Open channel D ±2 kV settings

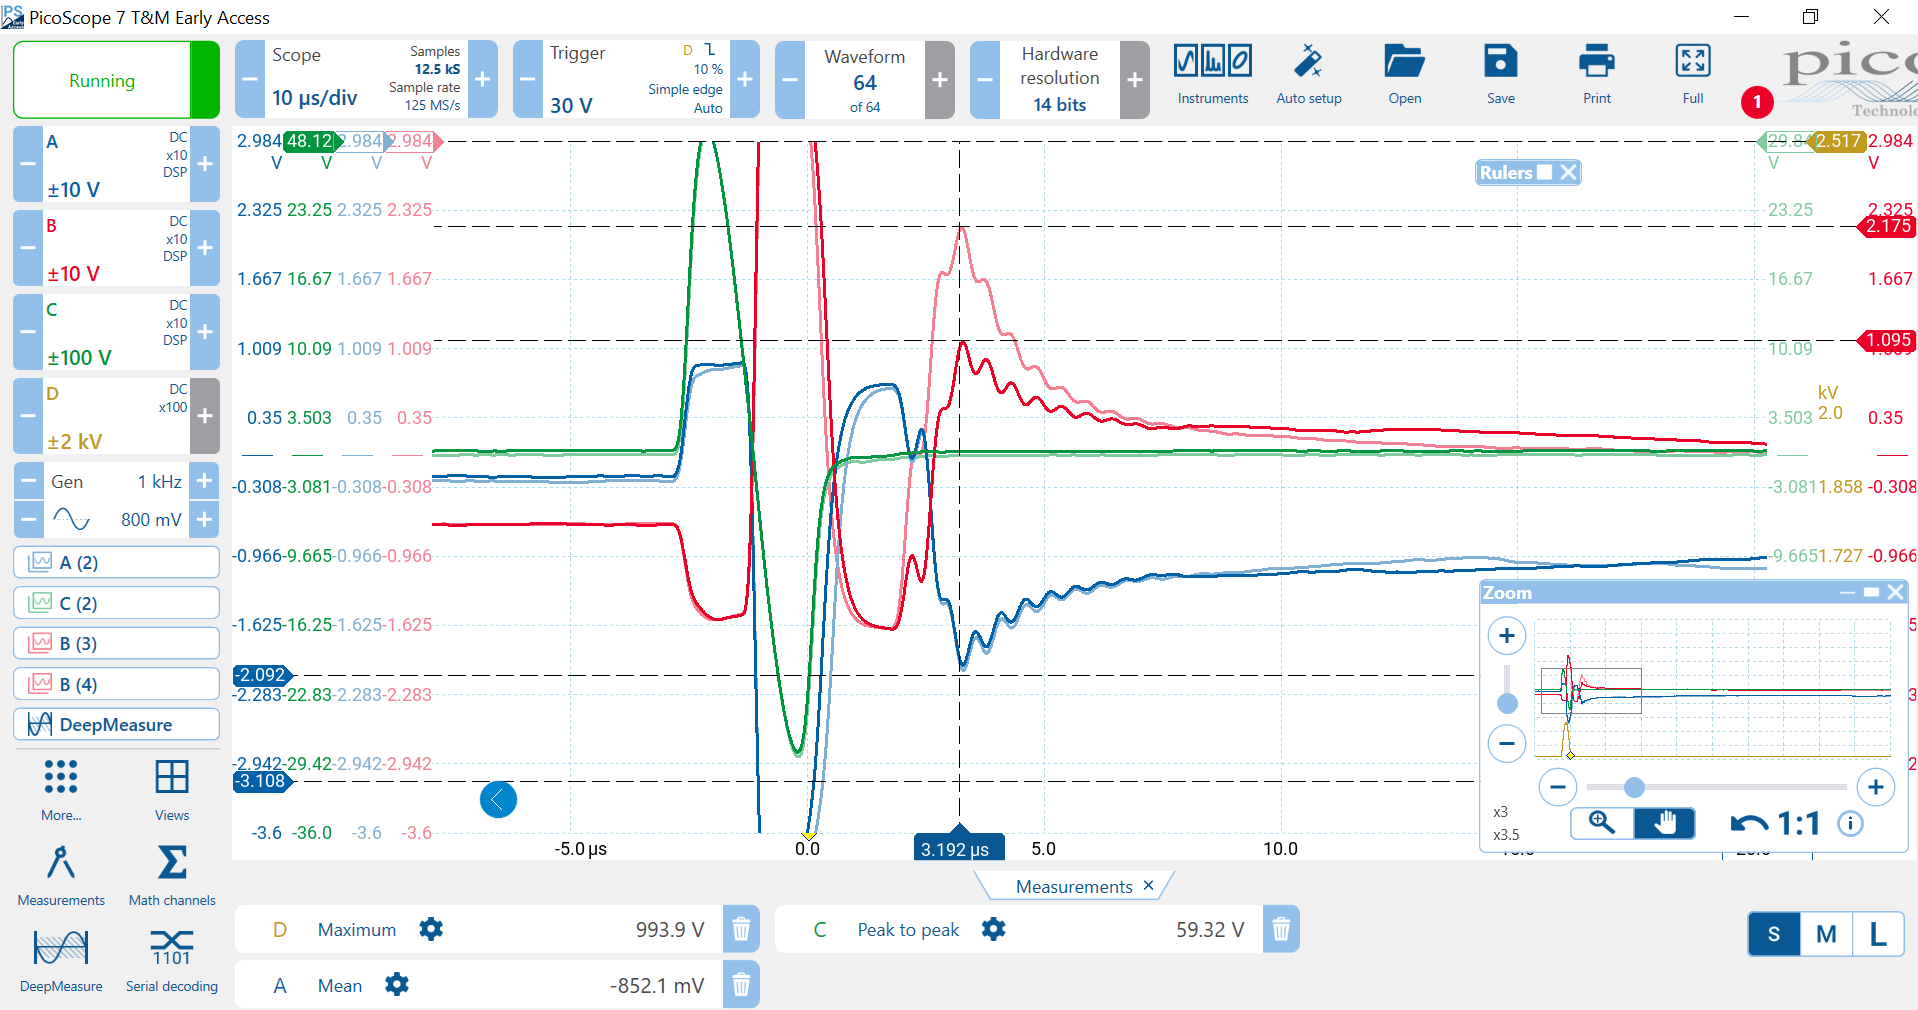point(116,416)
